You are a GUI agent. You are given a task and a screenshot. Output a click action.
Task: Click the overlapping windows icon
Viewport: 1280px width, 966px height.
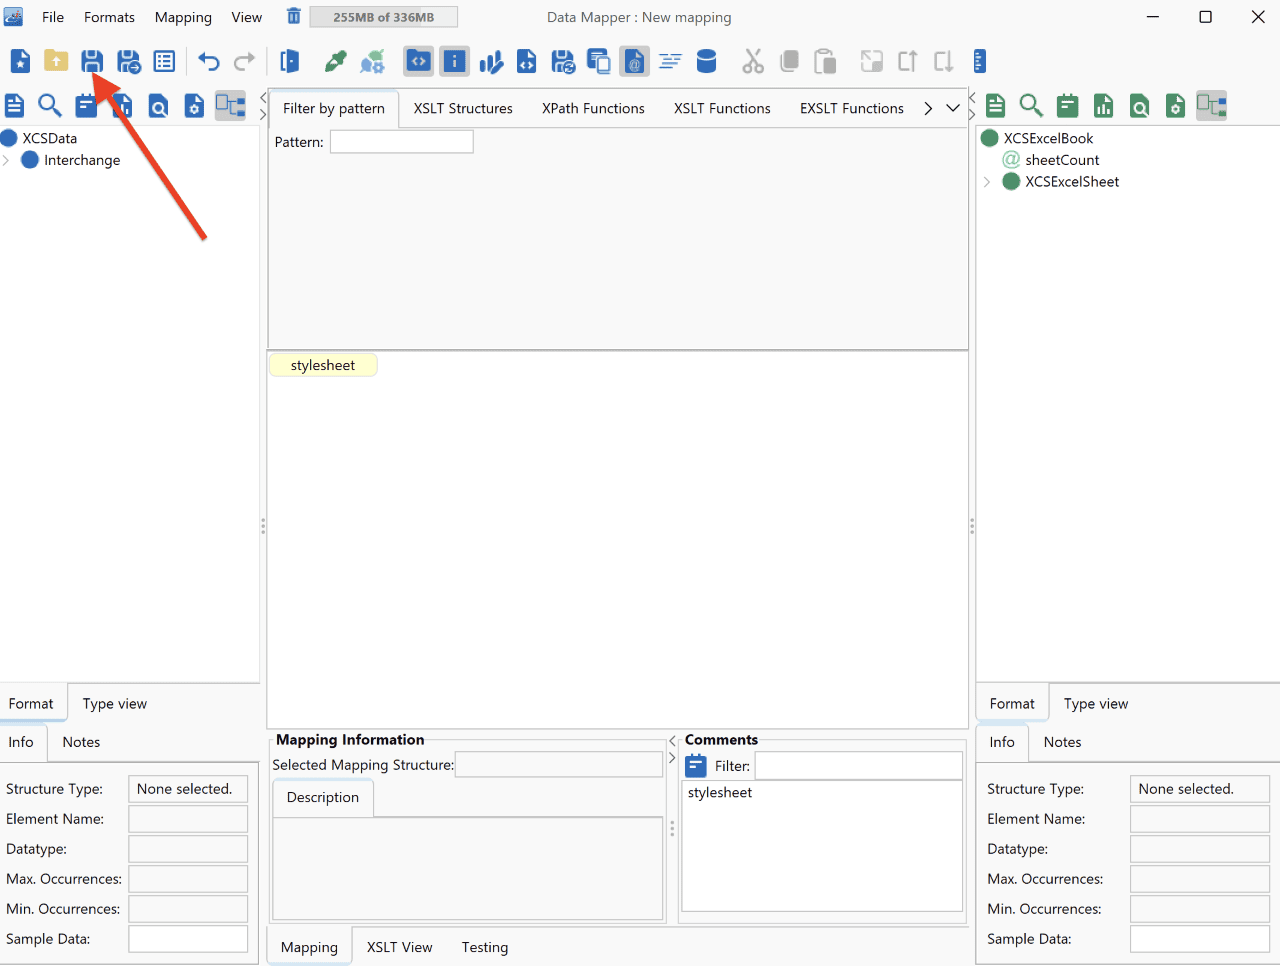[599, 61]
